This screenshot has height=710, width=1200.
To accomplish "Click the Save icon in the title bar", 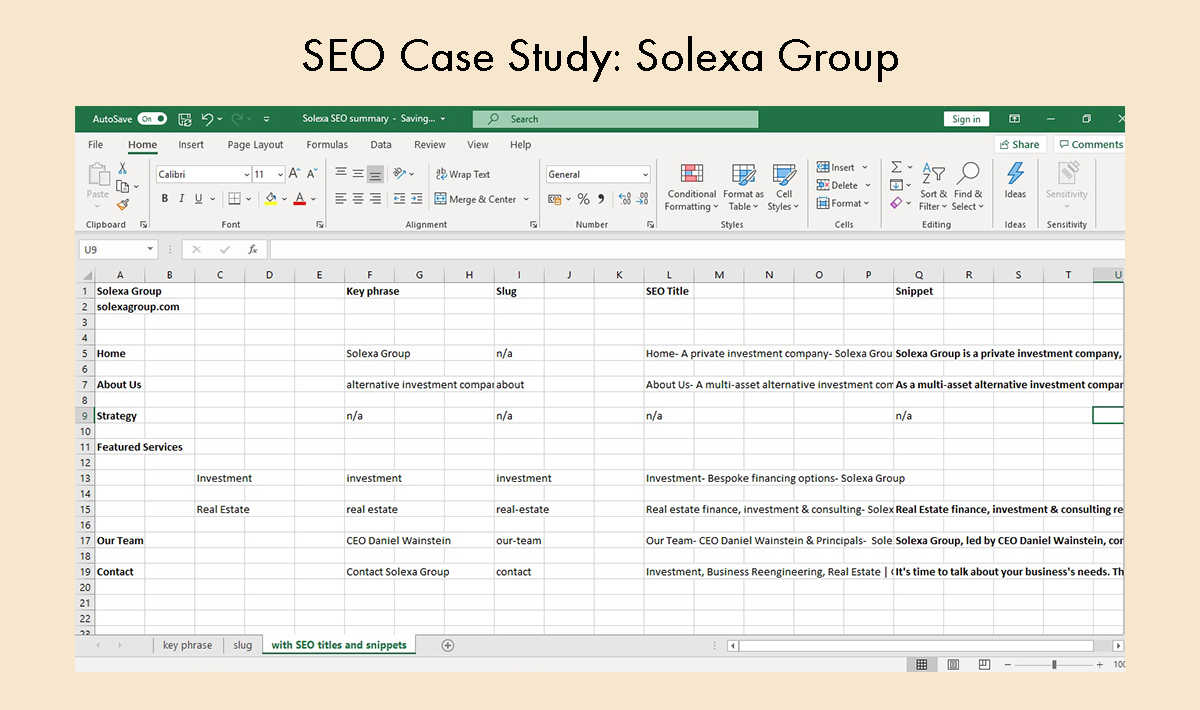I will (185, 119).
